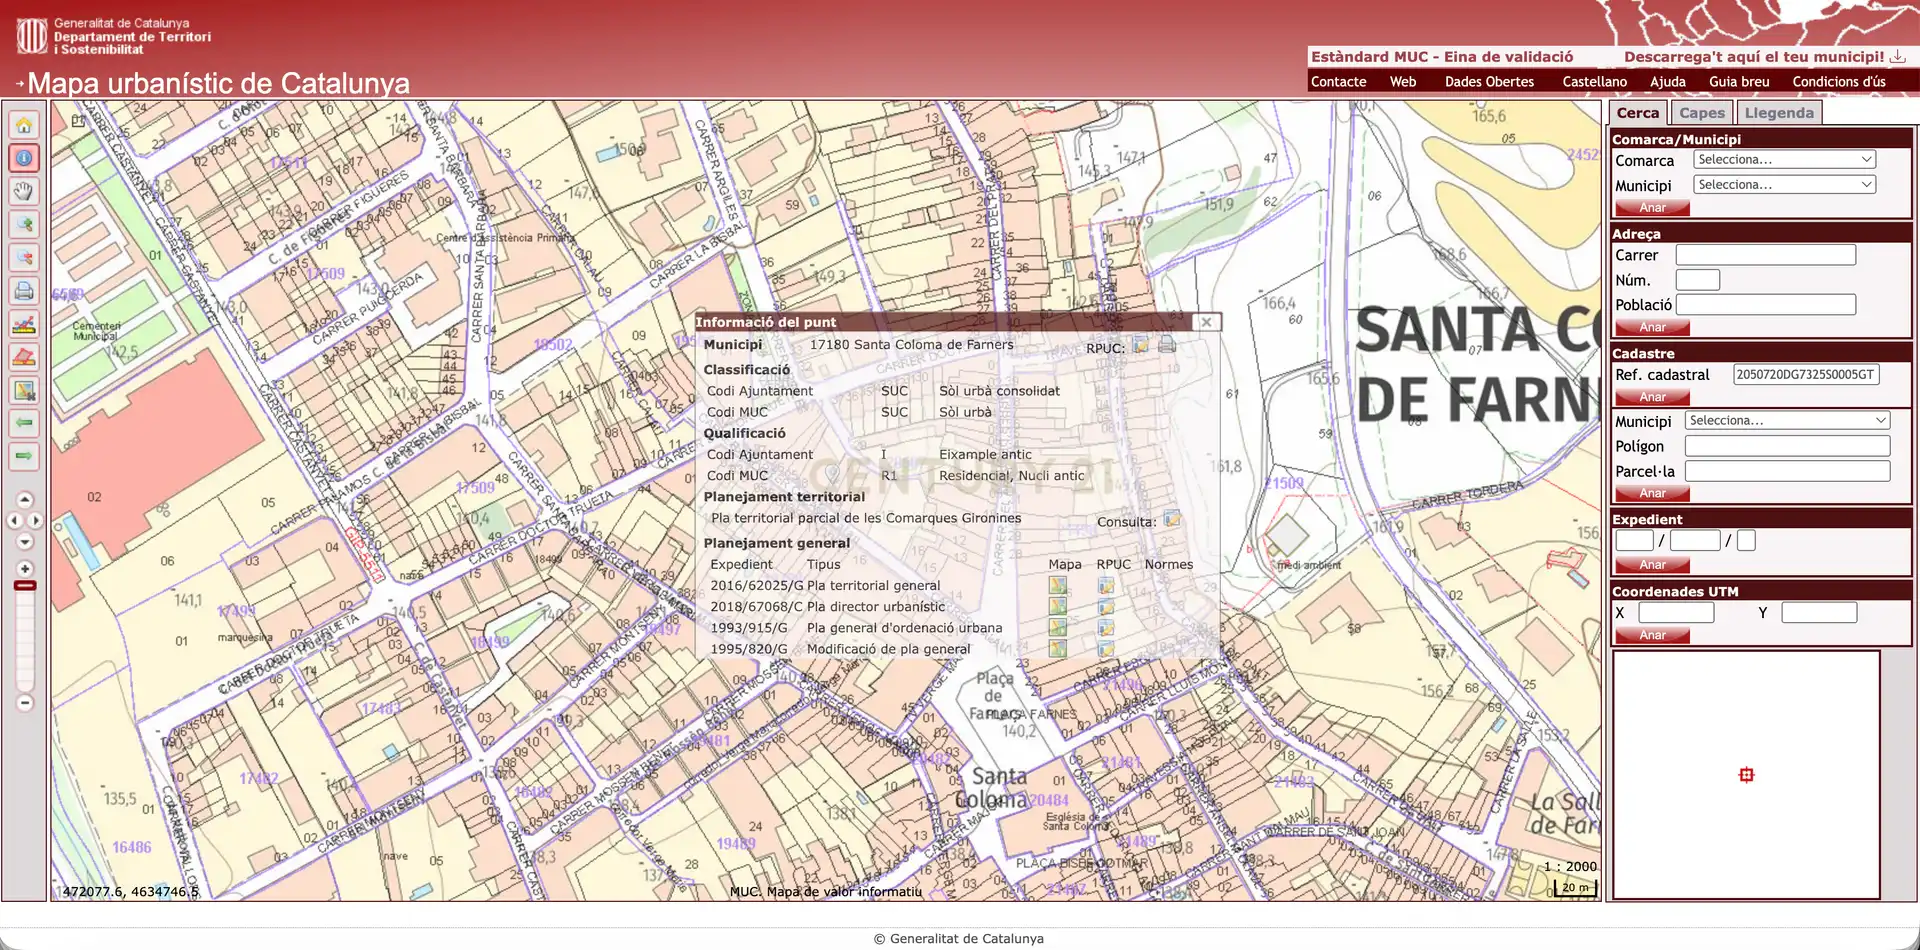
Task: Open Condicions d'ús menu item
Action: point(1838,82)
